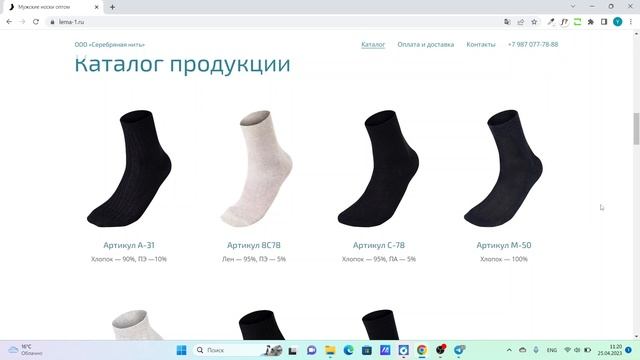Click the share page icon

click(521, 22)
